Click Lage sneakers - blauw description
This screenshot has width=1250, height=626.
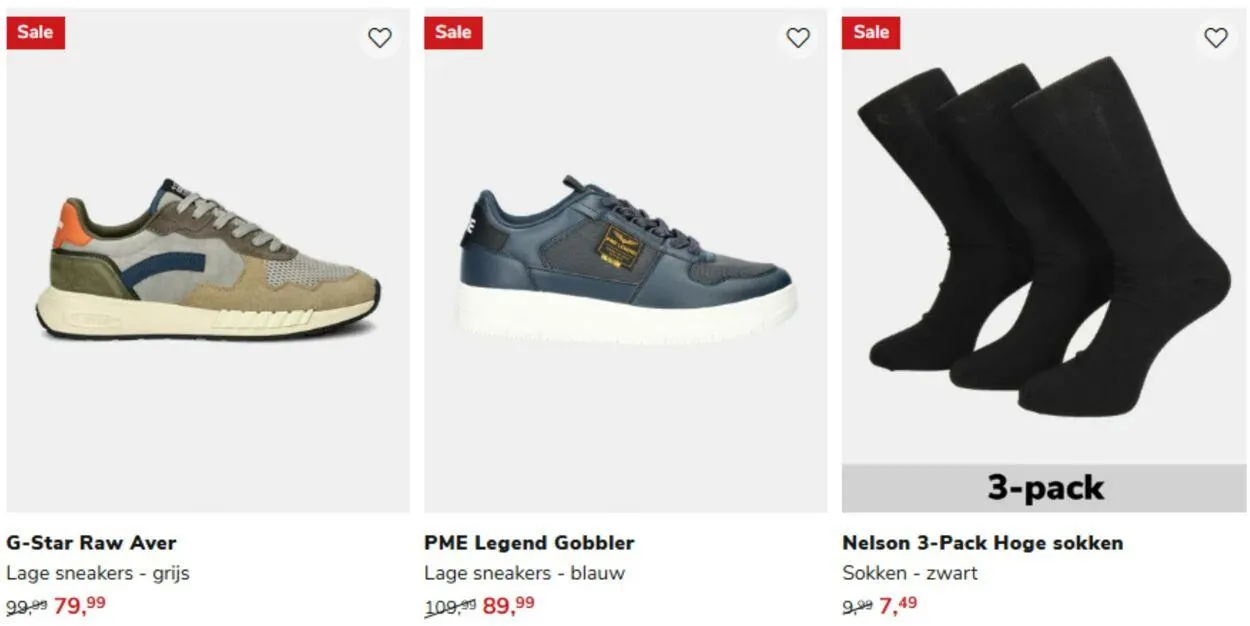coord(524,573)
